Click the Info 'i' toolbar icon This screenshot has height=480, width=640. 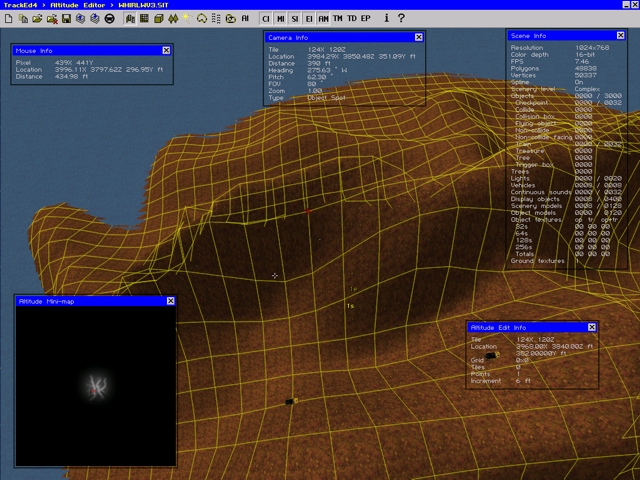(x=385, y=18)
